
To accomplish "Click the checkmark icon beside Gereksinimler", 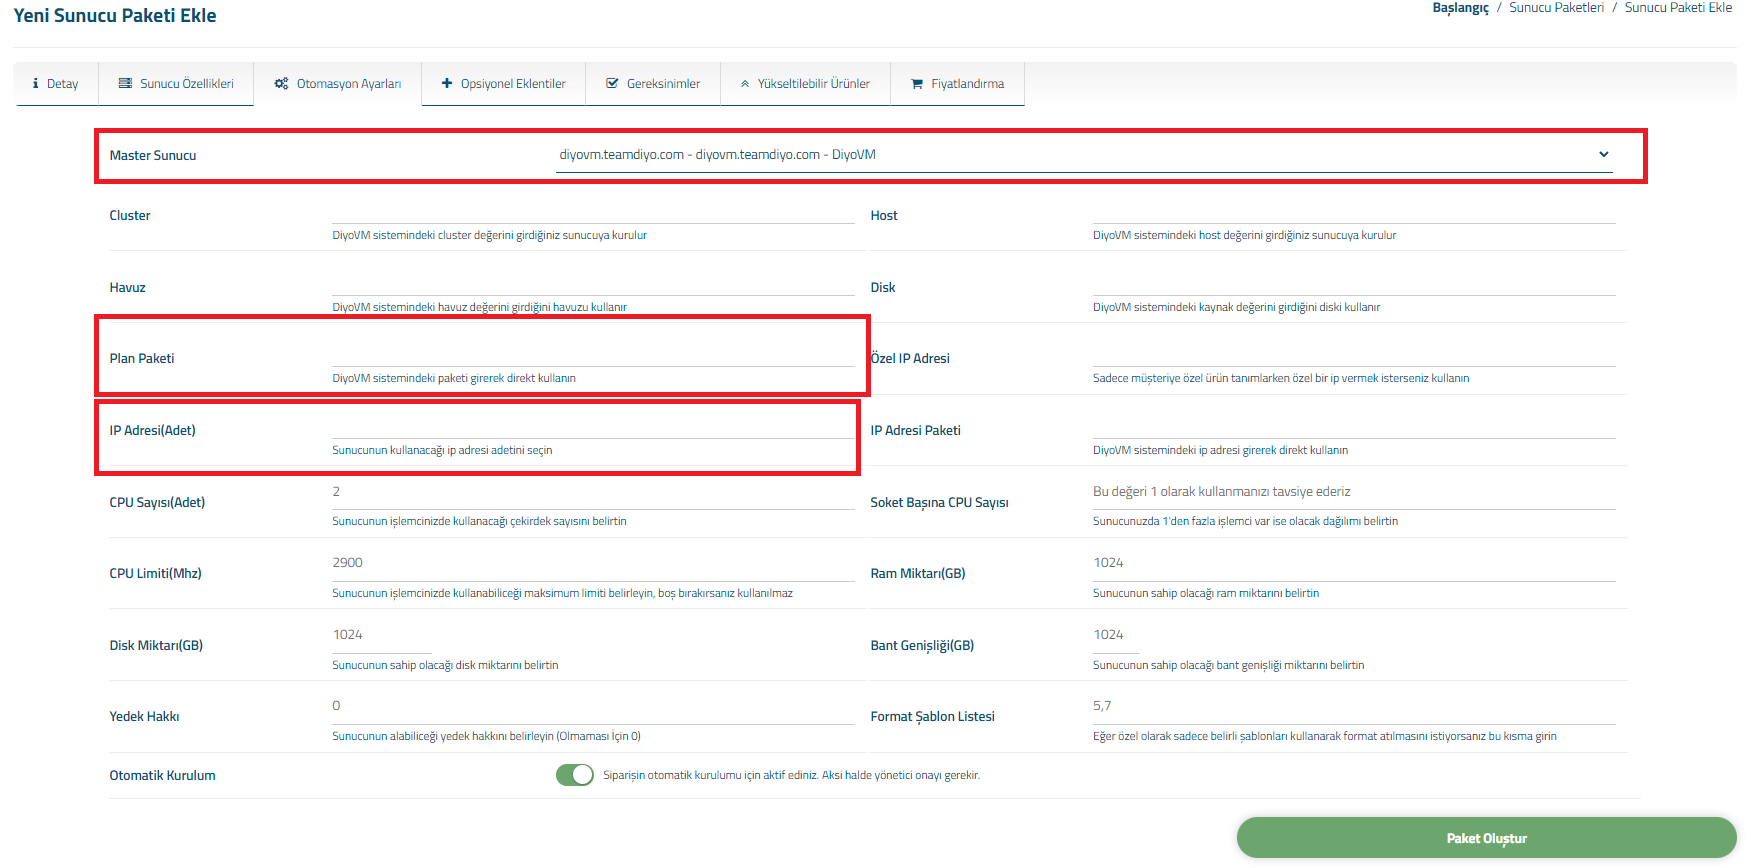I will [612, 84].
